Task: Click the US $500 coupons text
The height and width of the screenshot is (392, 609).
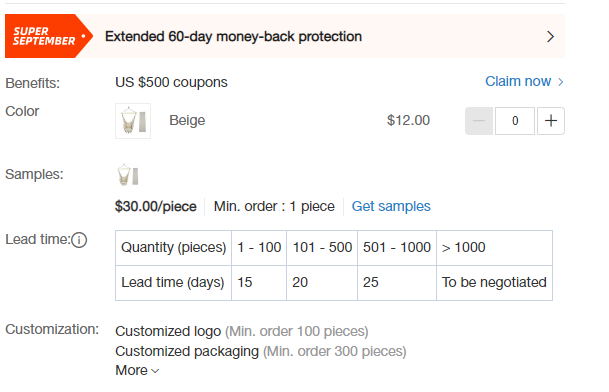Action: [171, 82]
